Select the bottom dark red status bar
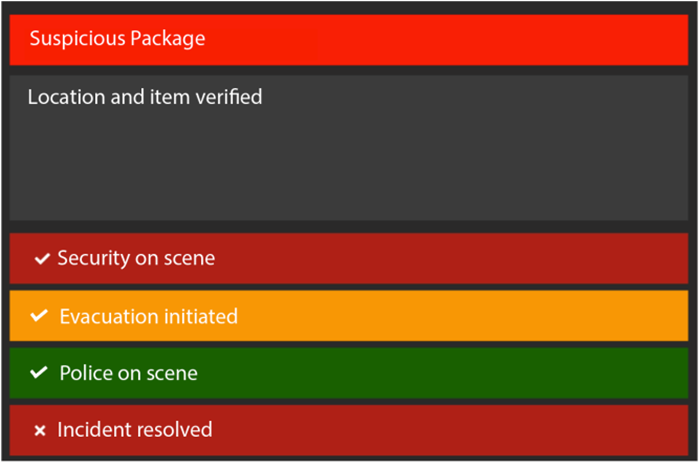The width and height of the screenshot is (700, 465). [349, 430]
